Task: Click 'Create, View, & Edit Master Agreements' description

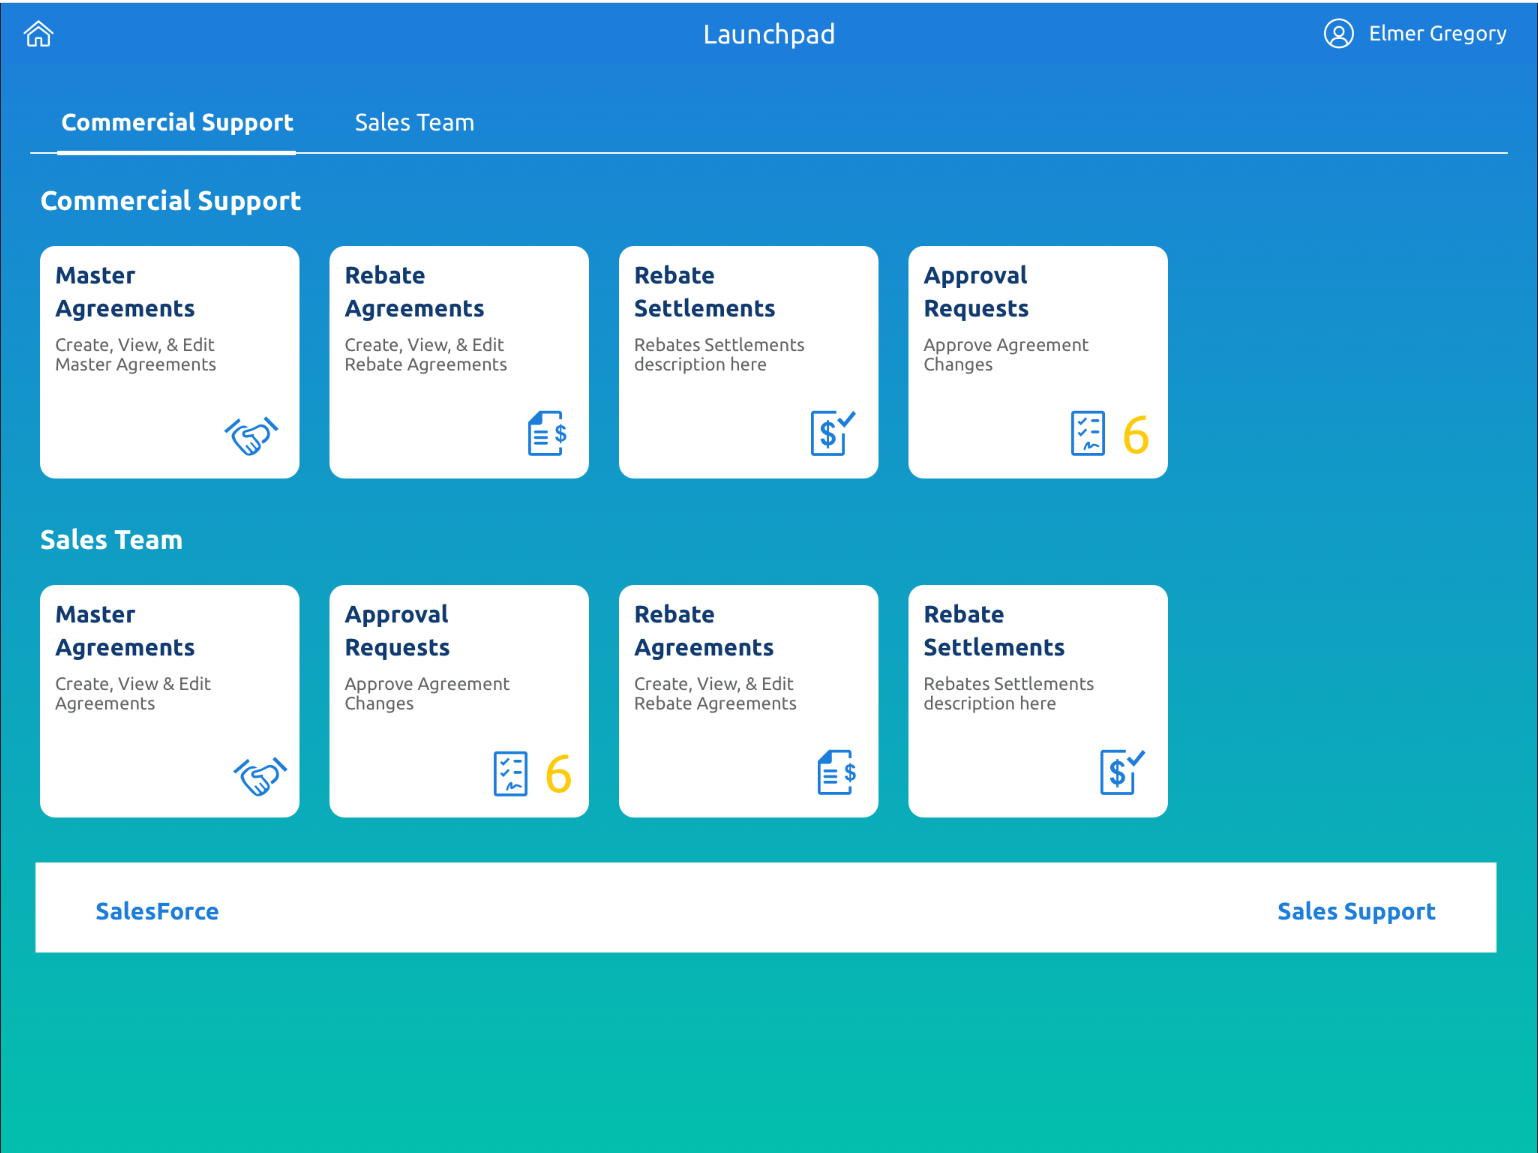Action: pos(135,355)
